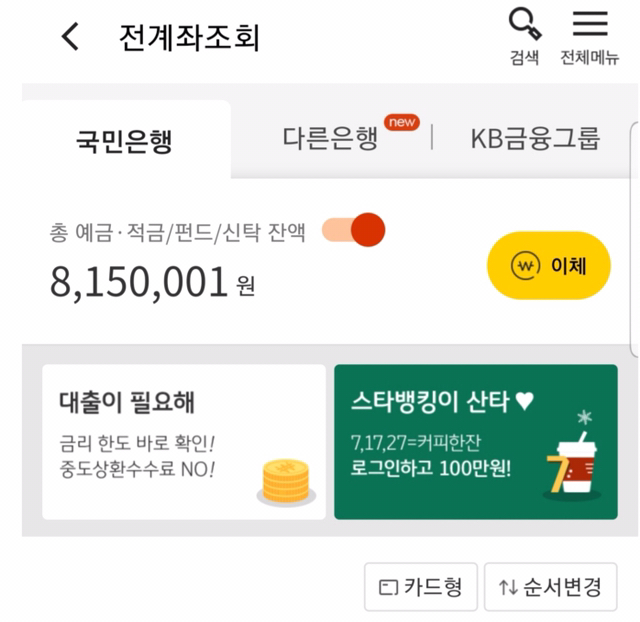Image resolution: width=640 pixels, height=622 pixels.
Task: Switch to 카드형 card view
Action: pyautogui.click(x=420, y=587)
